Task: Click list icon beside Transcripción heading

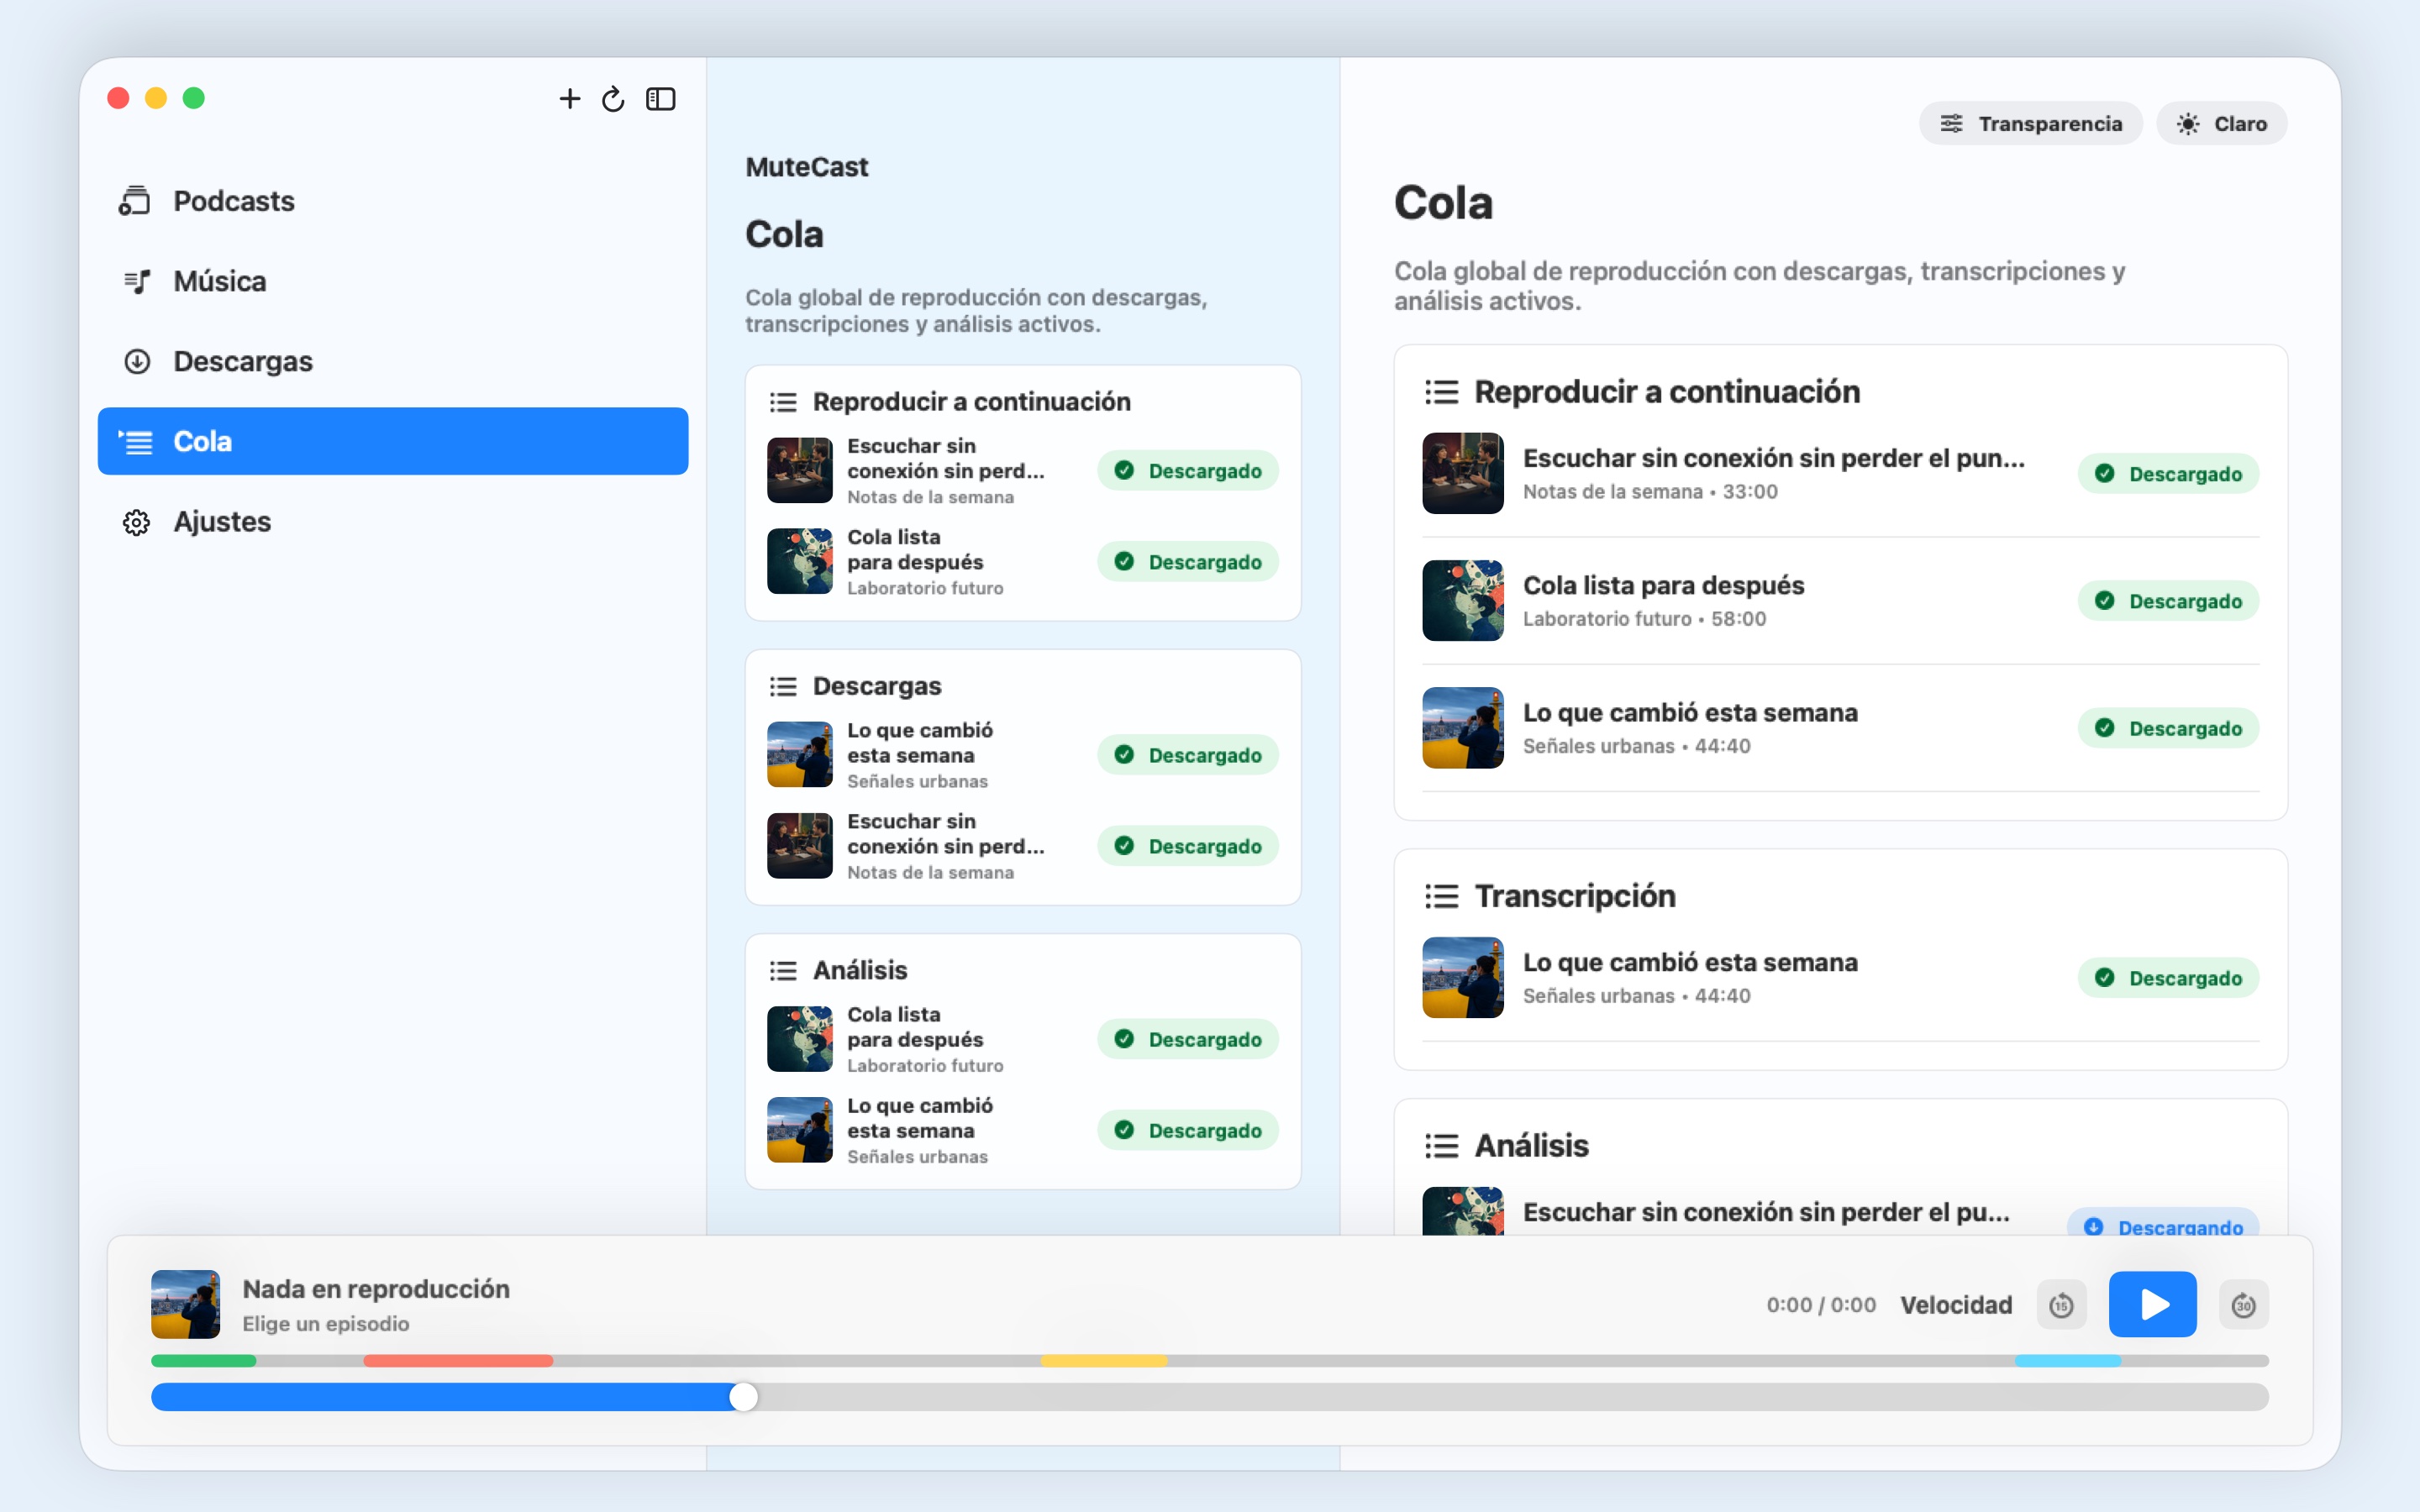Action: point(1441,896)
